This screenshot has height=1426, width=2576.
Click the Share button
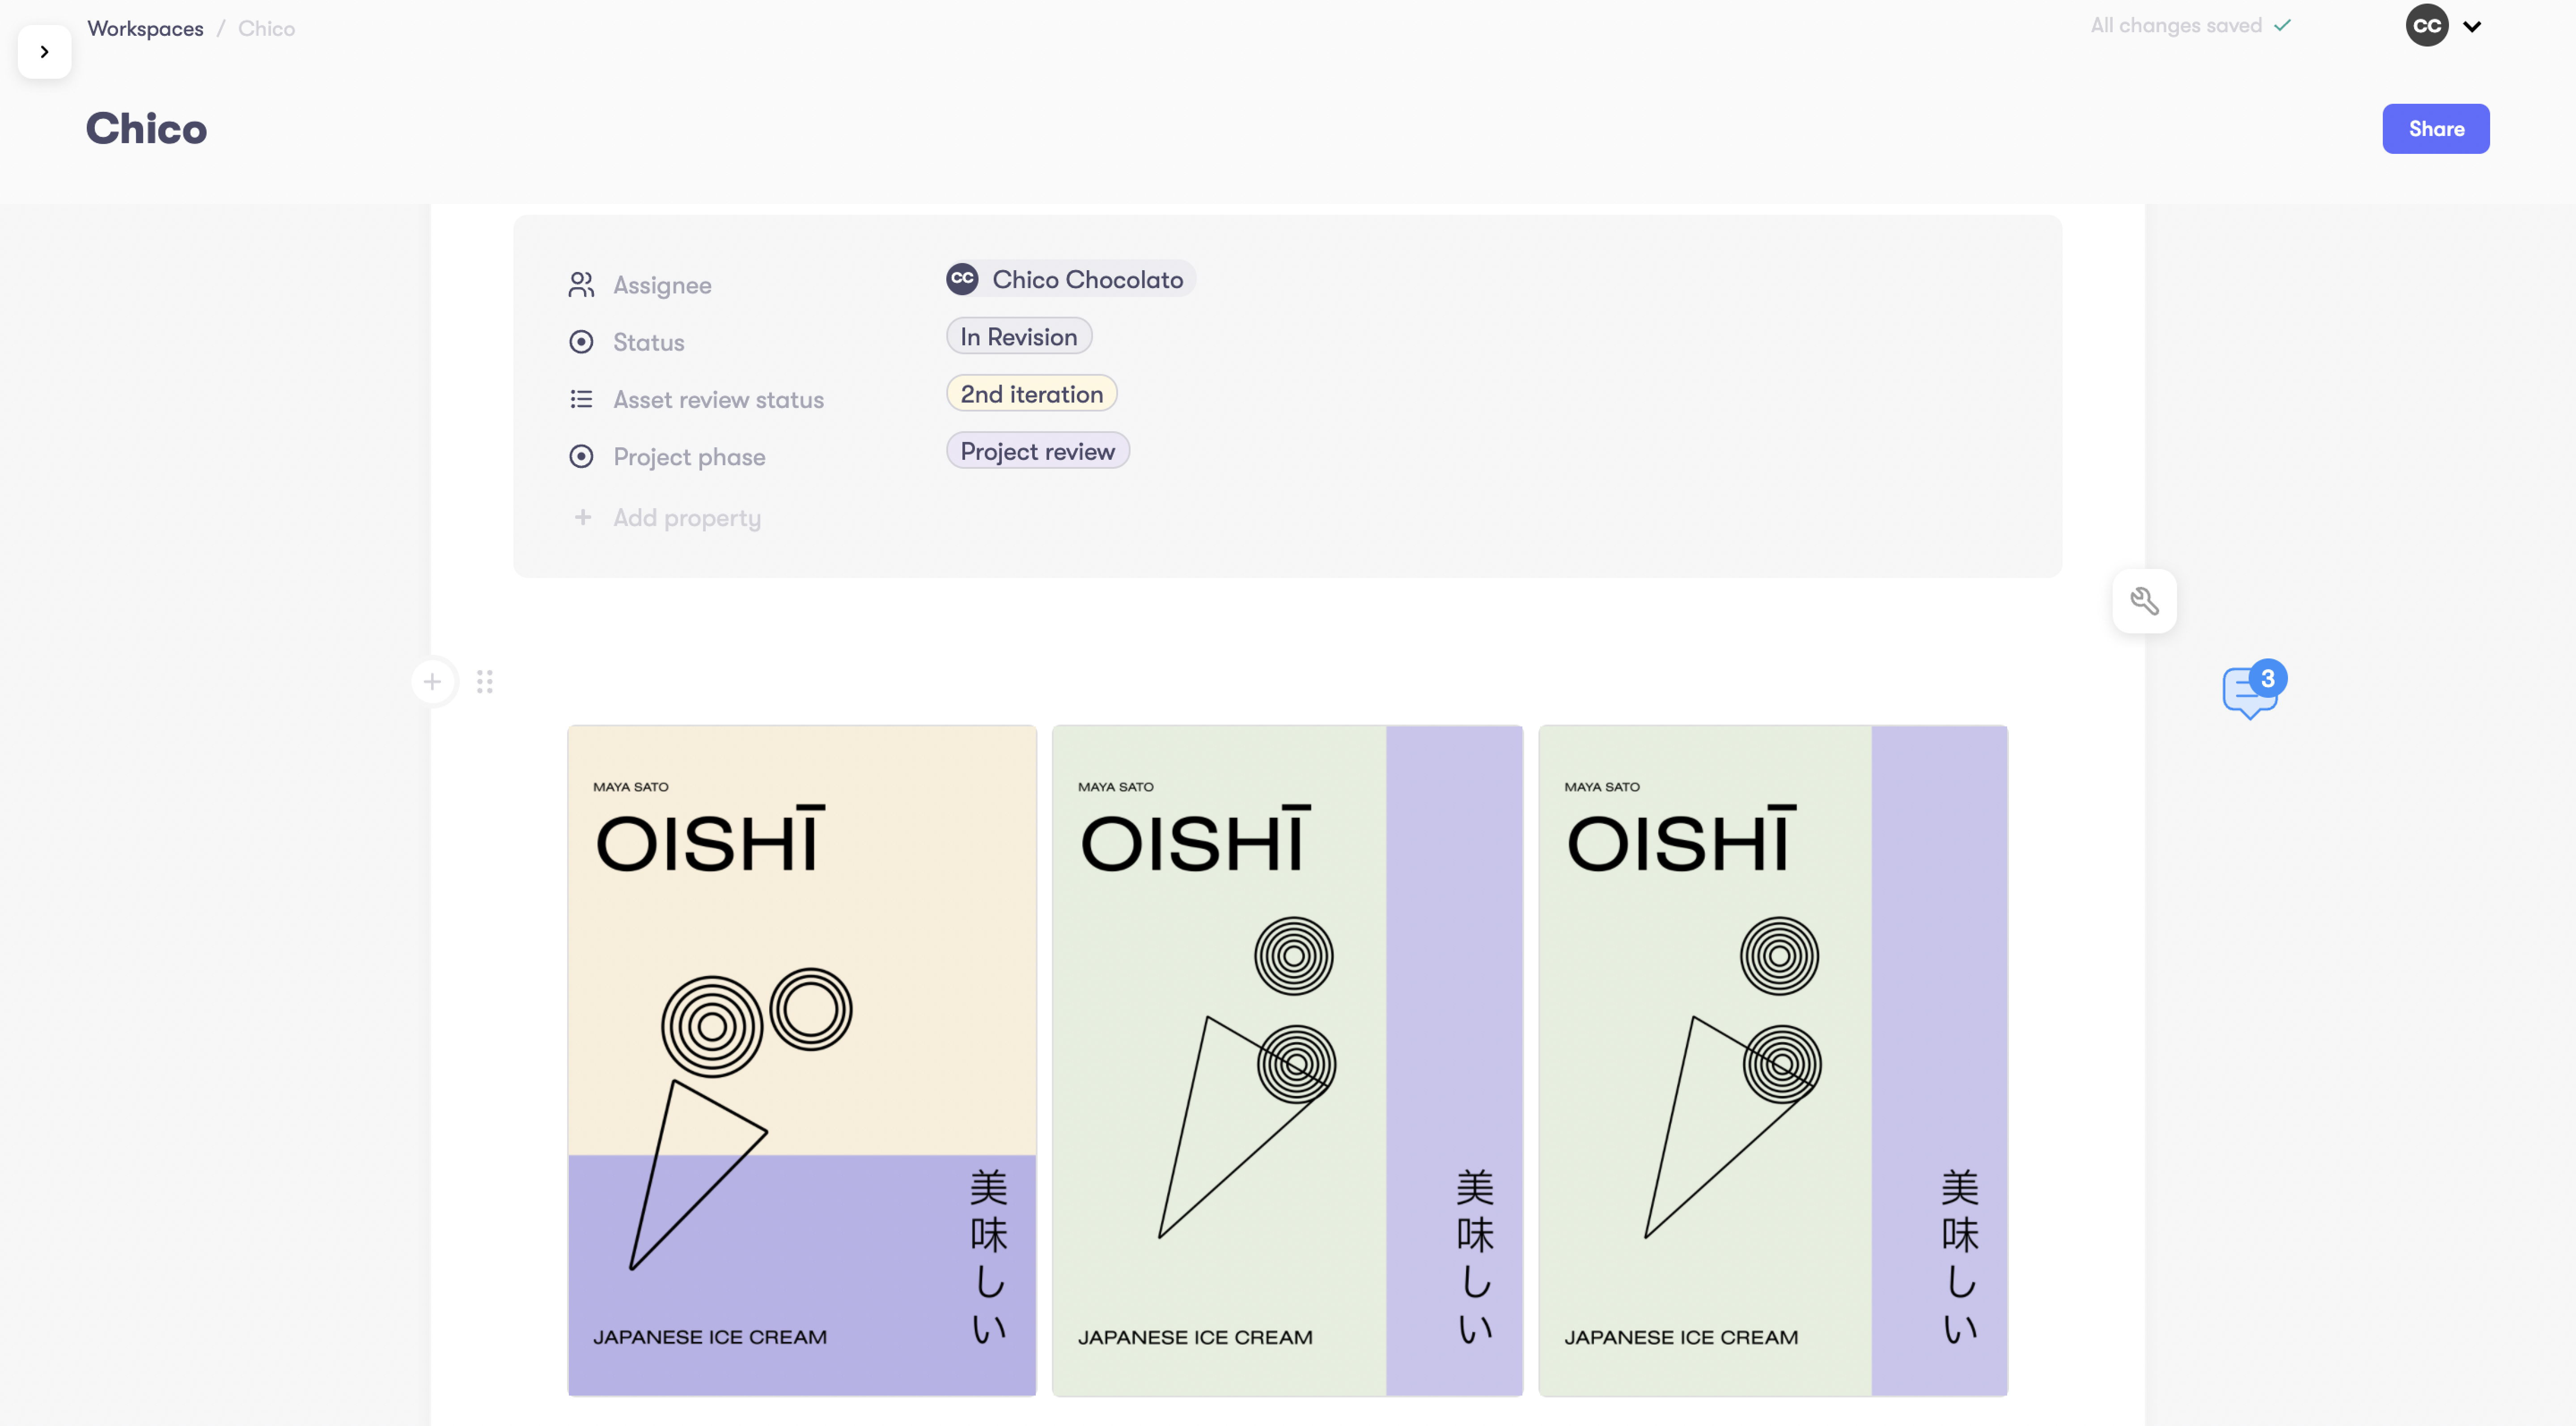point(2435,129)
